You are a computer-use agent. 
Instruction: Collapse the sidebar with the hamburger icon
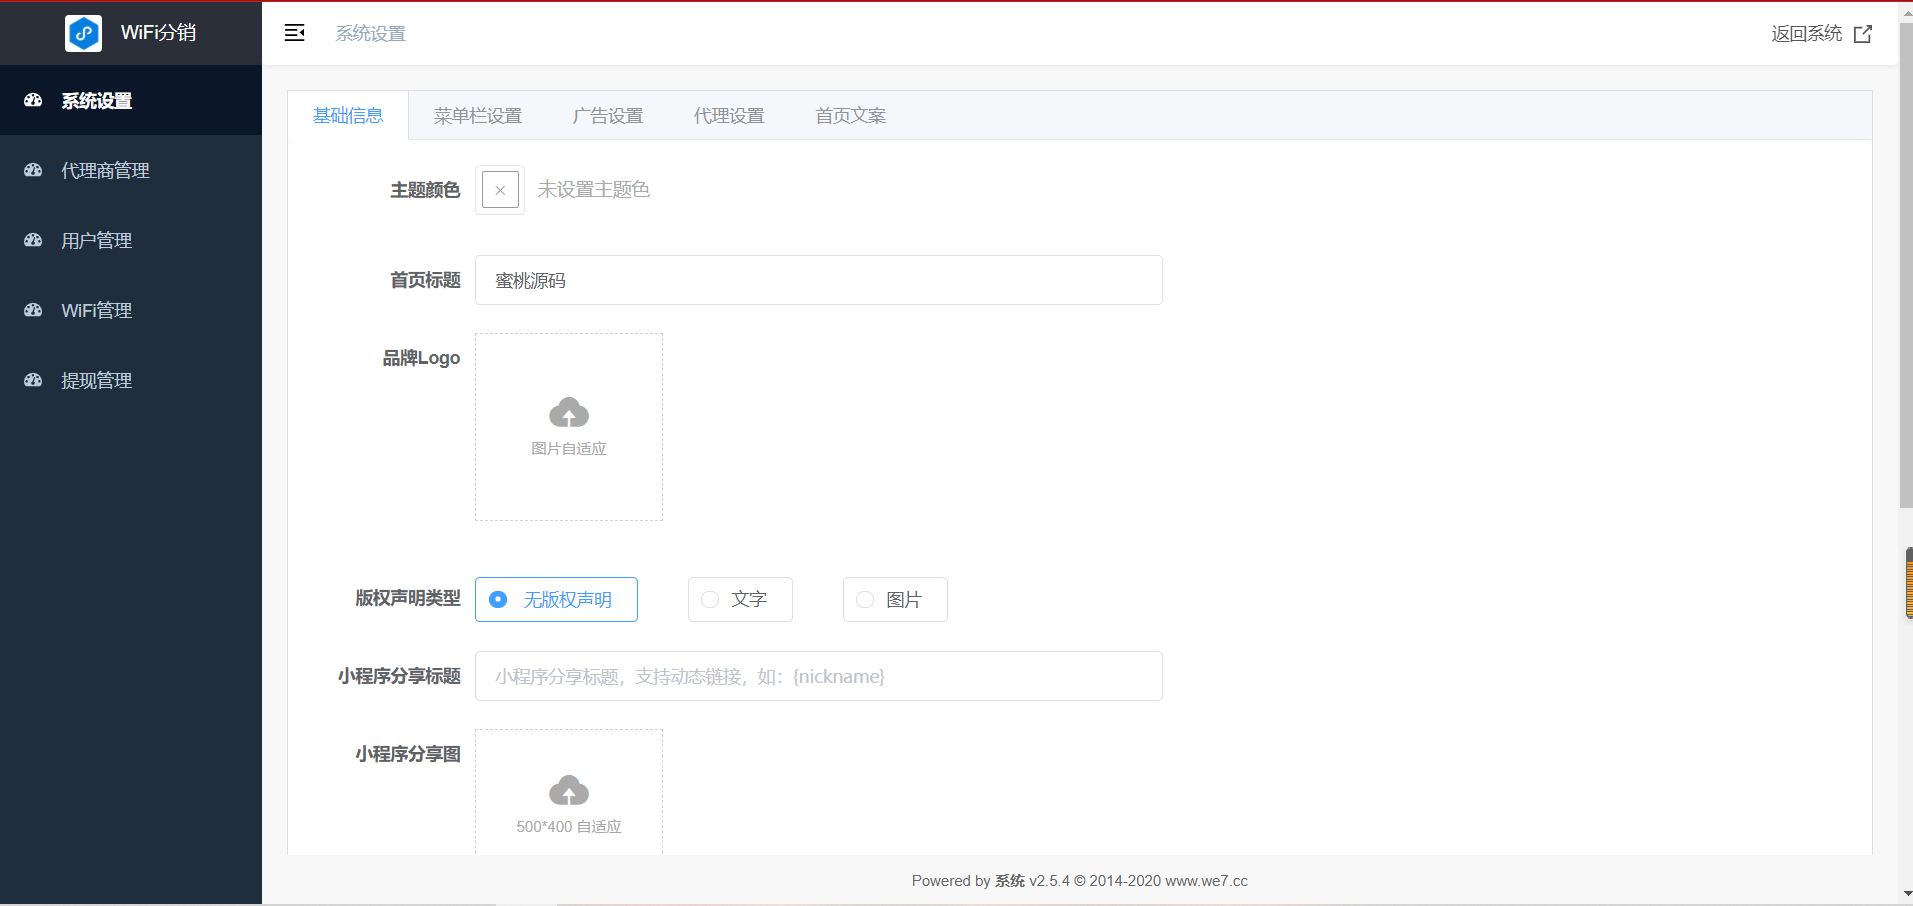pyautogui.click(x=294, y=33)
